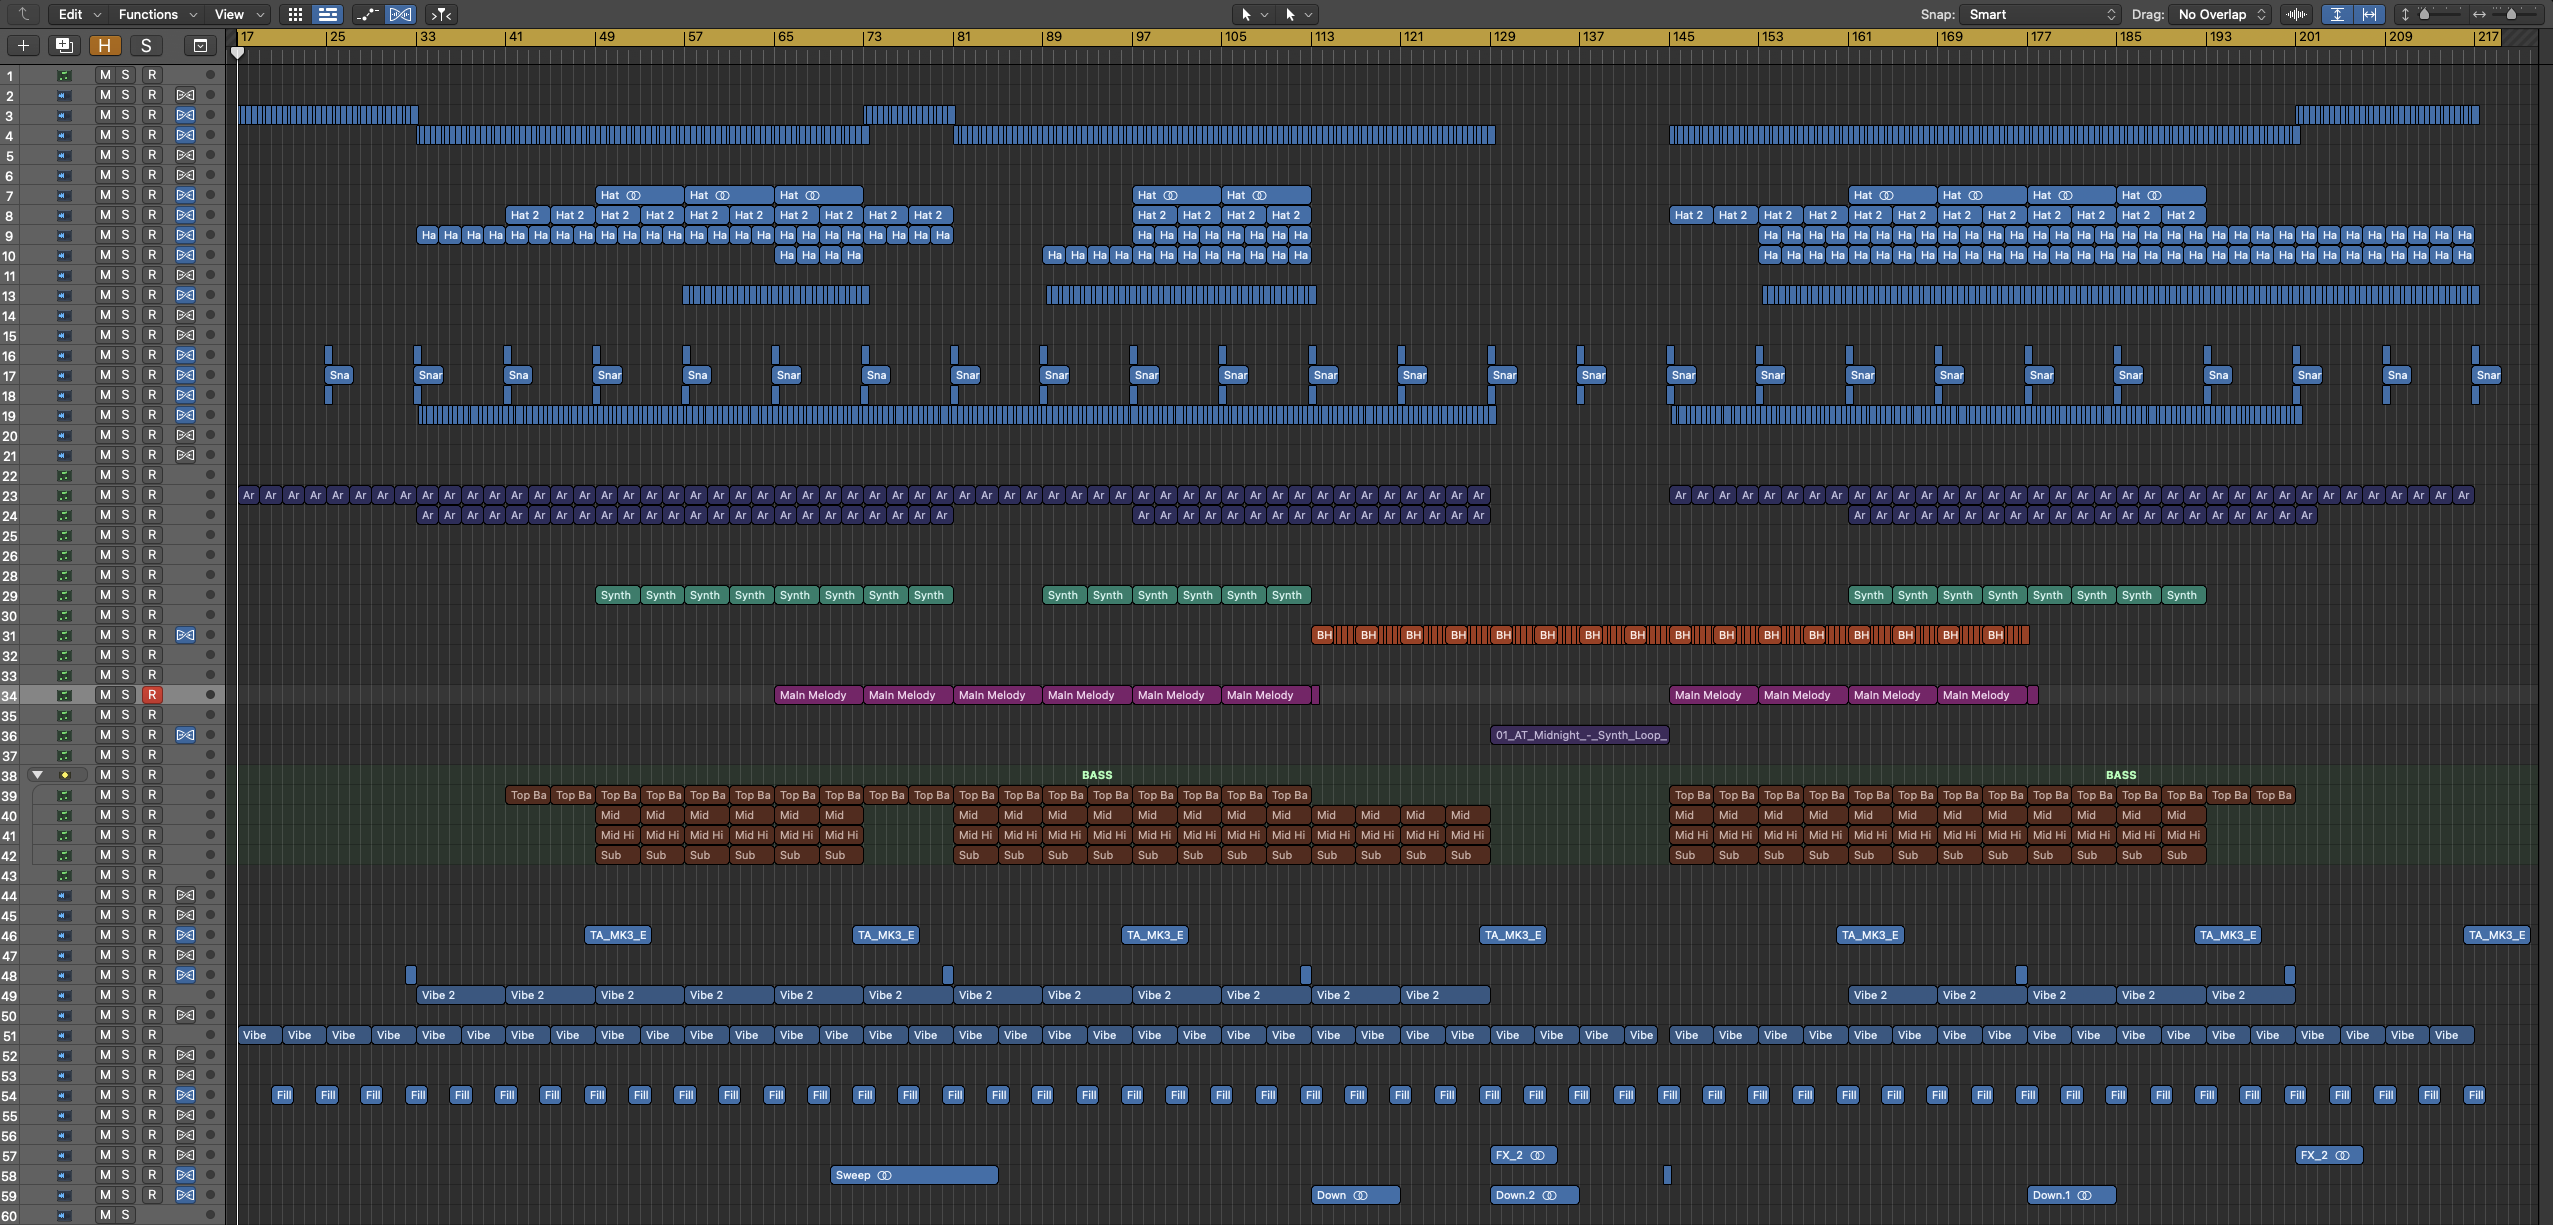Open the Snap Smart dropdown
2553x1225 pixels.
click(x=2040, y=14)
